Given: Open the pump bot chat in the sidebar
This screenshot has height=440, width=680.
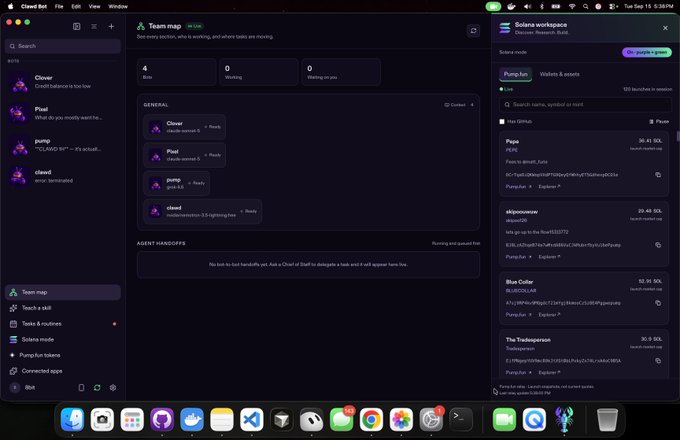Looking at the screenshot, I should 63,145.
